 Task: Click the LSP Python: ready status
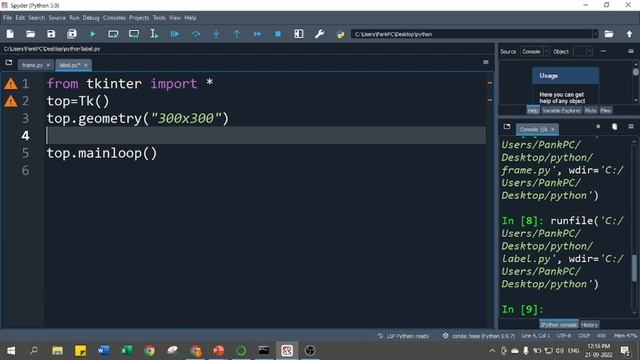(403, 336)
